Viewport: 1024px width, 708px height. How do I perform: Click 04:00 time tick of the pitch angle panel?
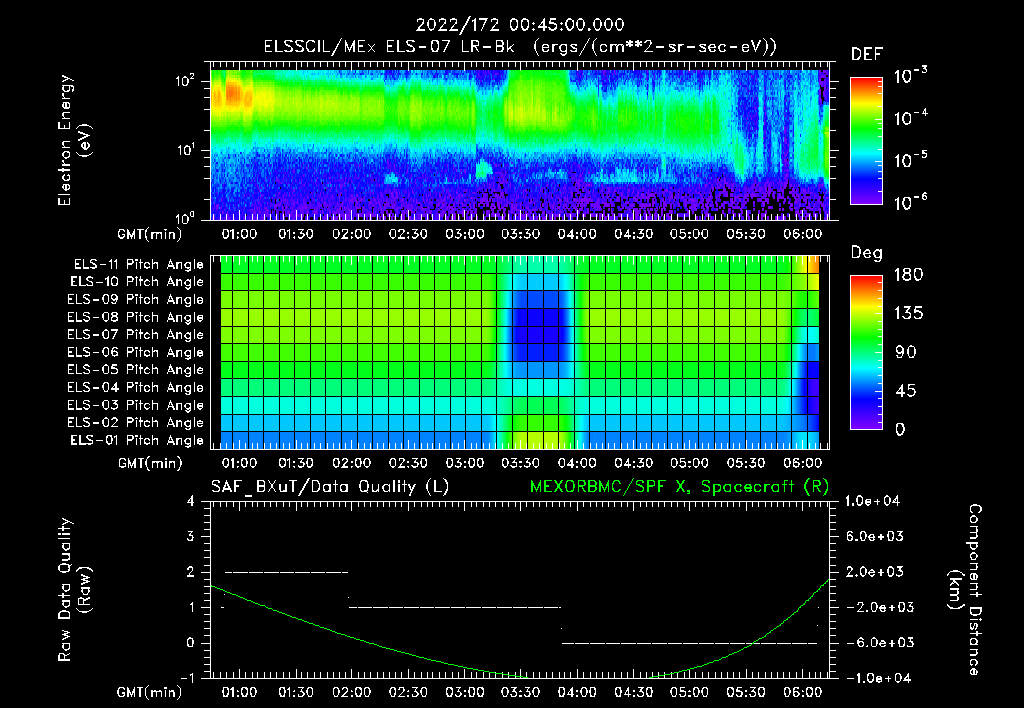(577, 463)
